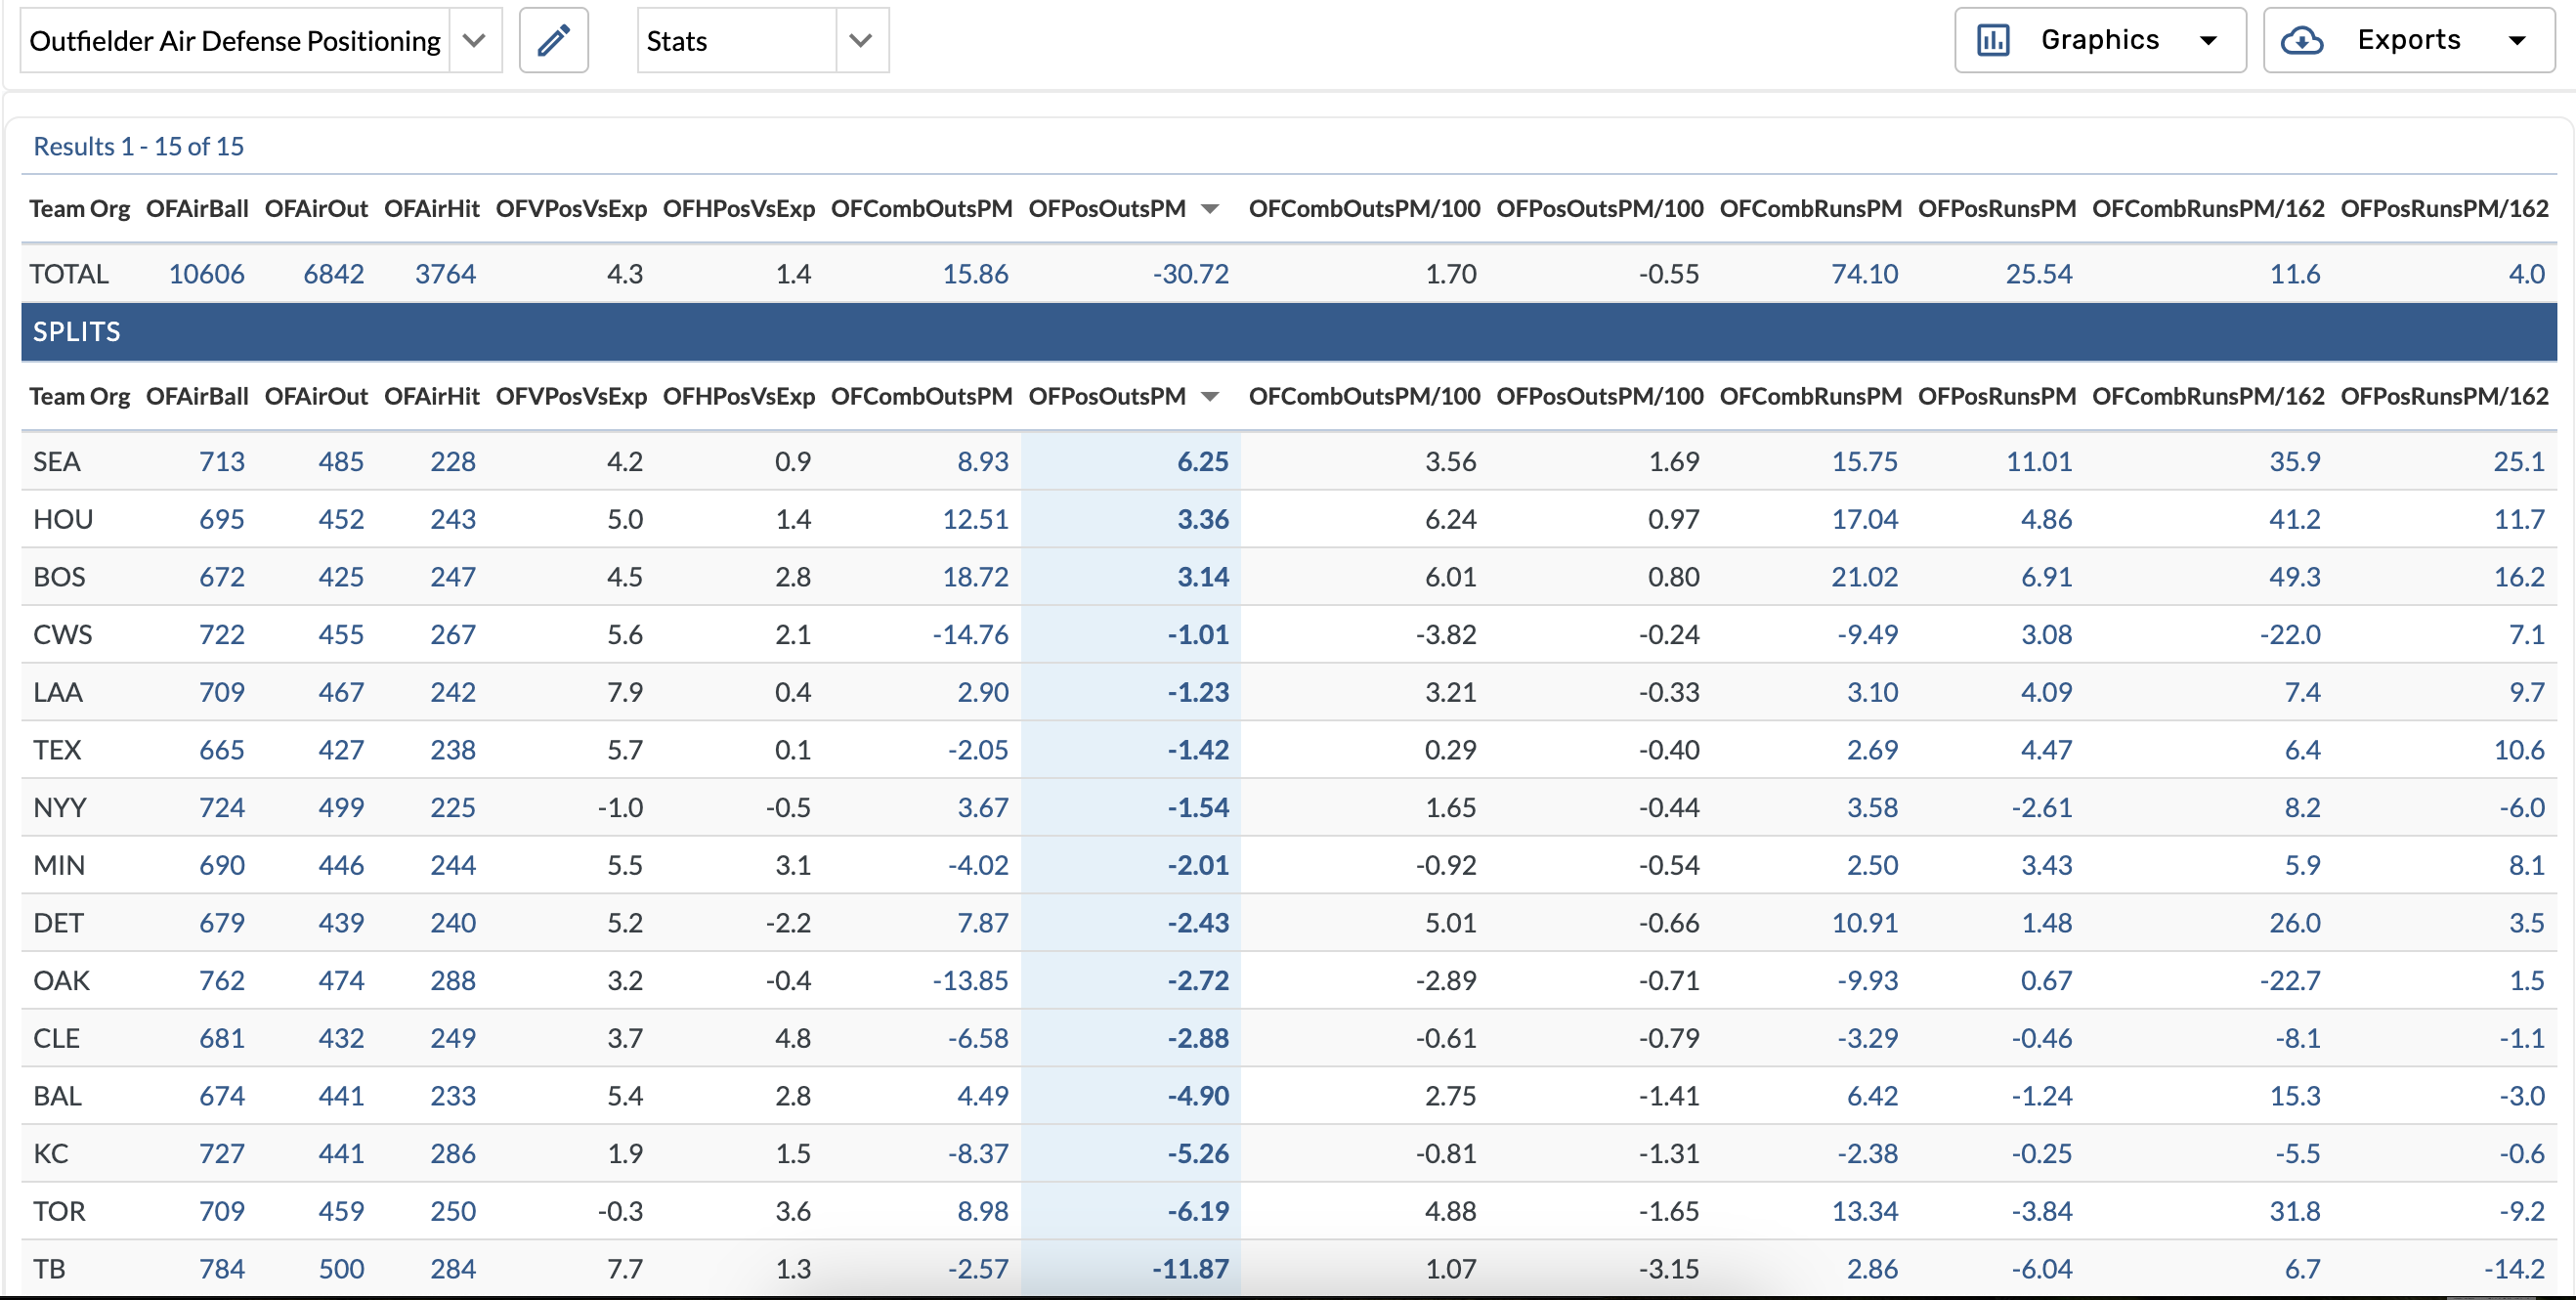Click HOU's OFCombOutsPM value 12.51
Screen dimensions: 2576x1300
pos(975,520)
